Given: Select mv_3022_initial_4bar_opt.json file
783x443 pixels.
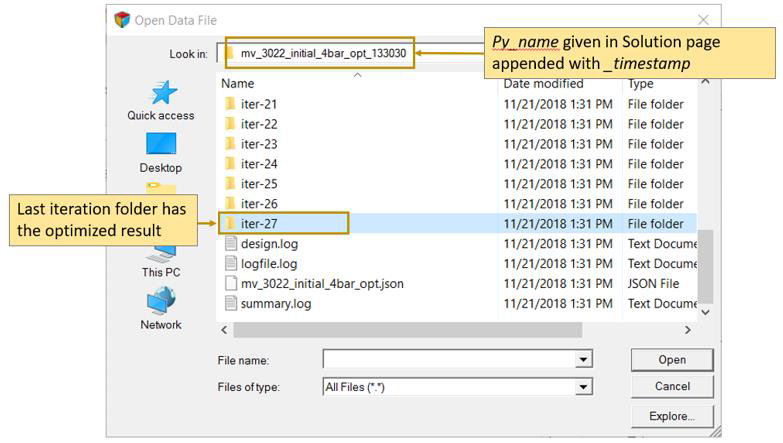Looking at the screenshot, I should coord(322,283).
